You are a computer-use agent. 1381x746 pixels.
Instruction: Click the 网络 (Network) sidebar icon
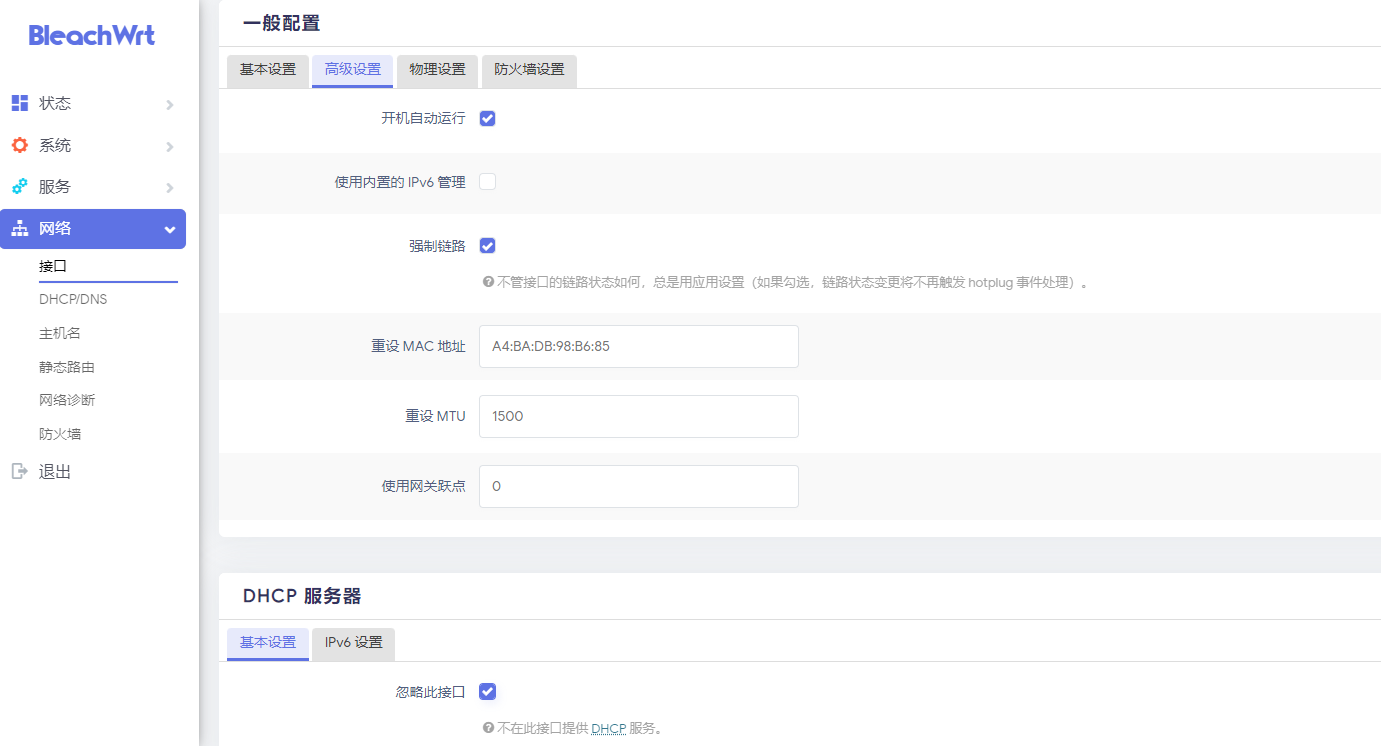click(x=19, y=228)
